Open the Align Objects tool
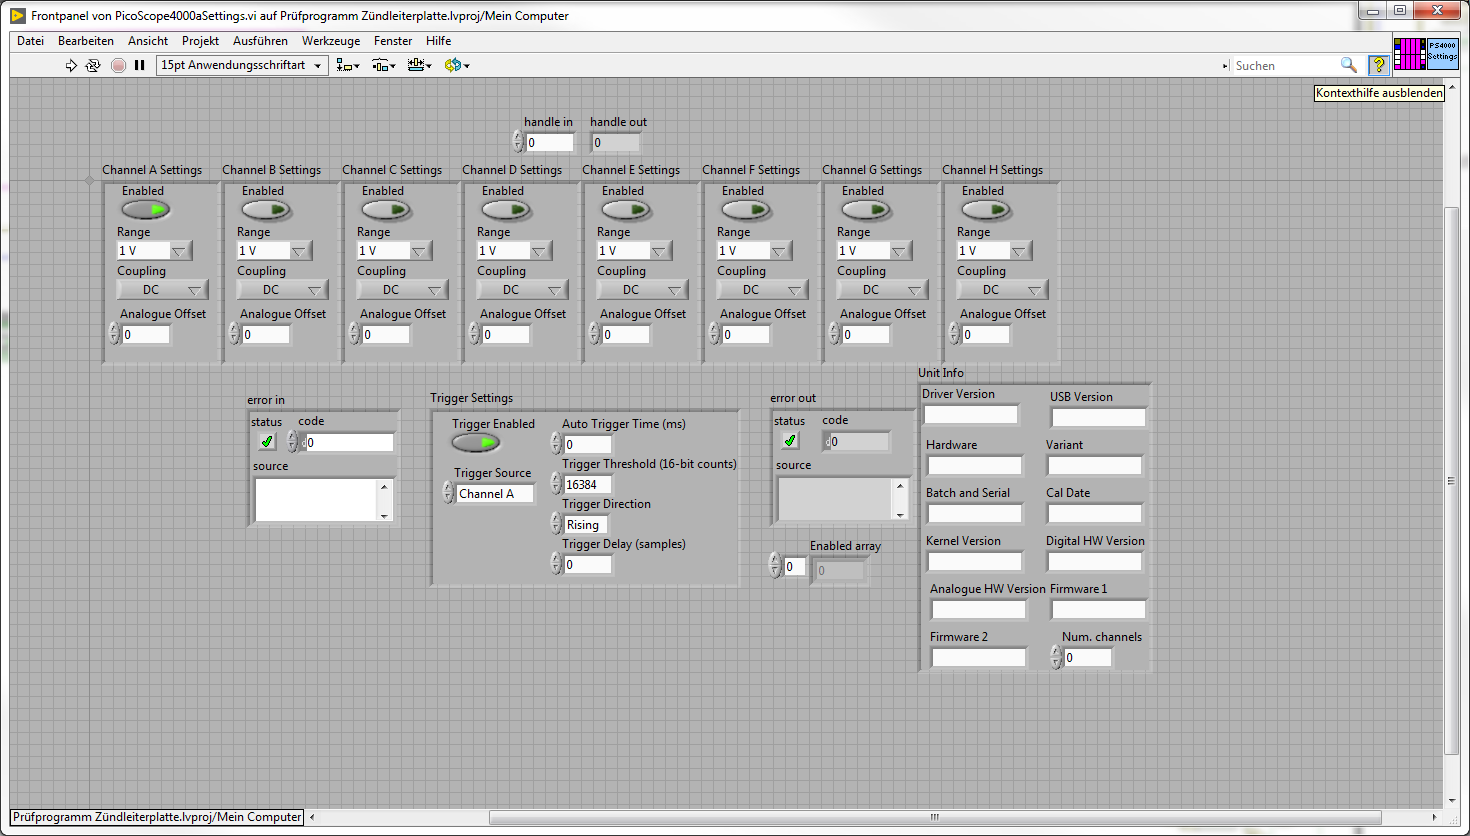This screenshot has width=1470, height=836. [347, 65]
